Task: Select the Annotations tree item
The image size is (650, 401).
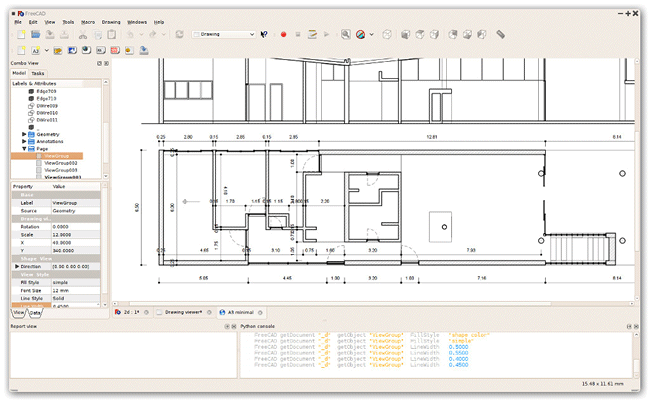Action: [x=50, y=140]
